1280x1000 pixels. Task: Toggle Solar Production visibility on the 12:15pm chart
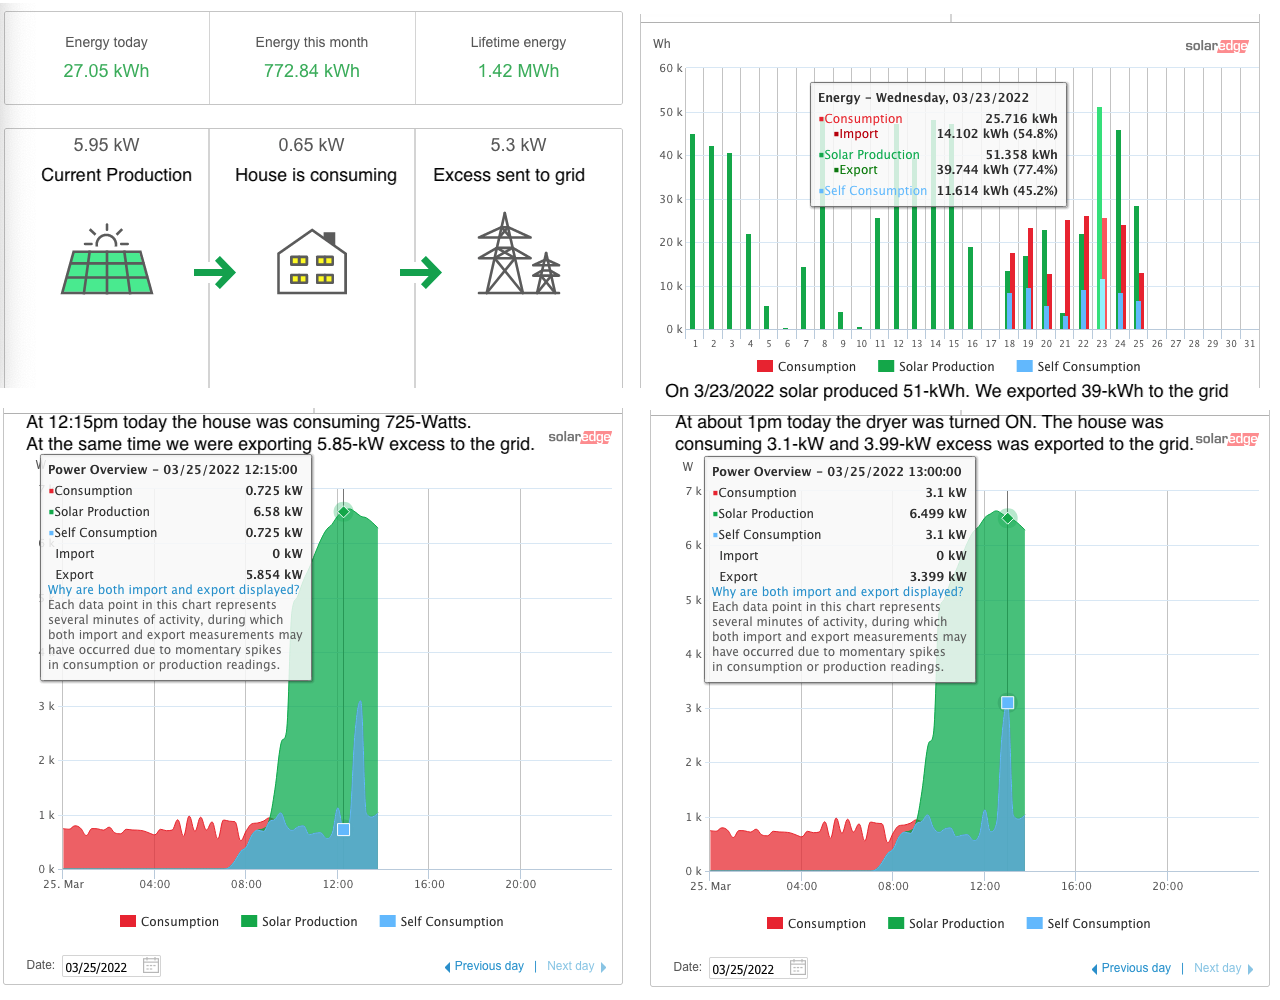[297, 921]
